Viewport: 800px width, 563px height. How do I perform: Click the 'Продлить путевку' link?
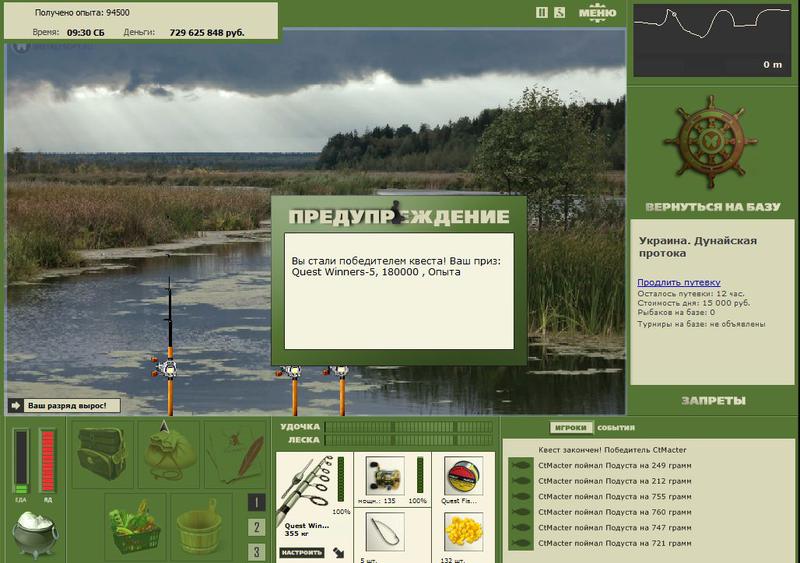click(679, 282)
